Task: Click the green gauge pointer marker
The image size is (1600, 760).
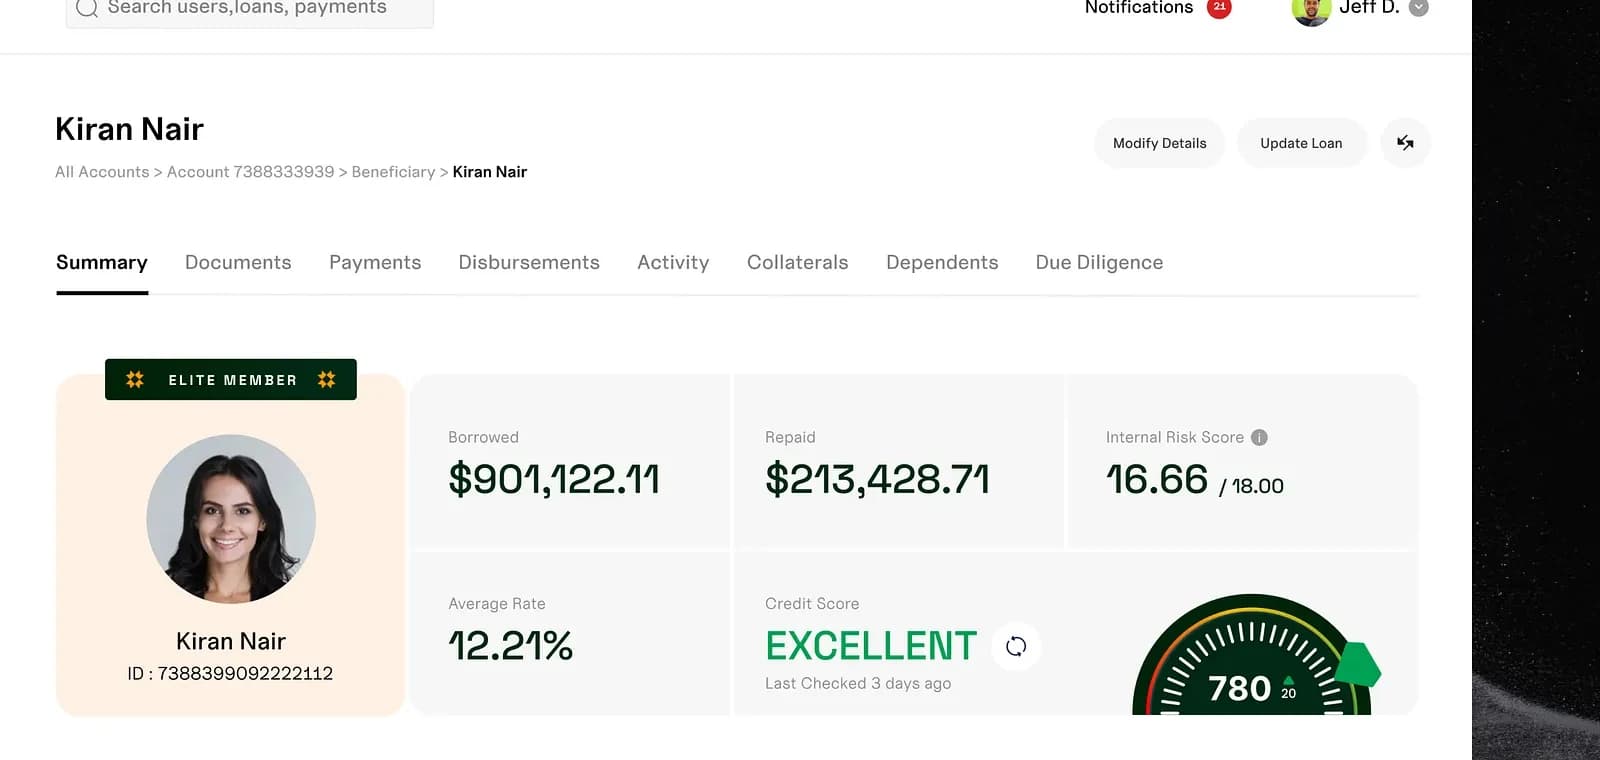Action: pyautogui.click(x=1358, y=664)
